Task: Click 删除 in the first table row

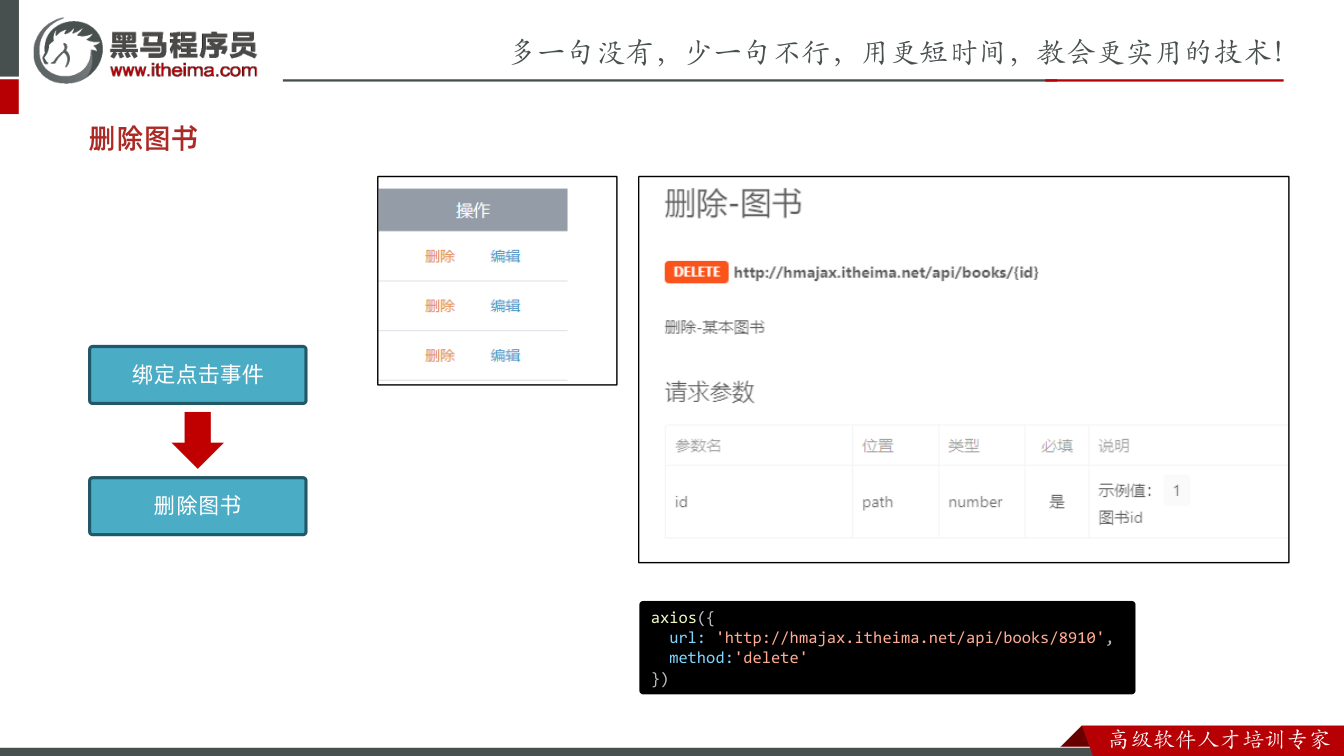Action: click(x=440, y=256)
